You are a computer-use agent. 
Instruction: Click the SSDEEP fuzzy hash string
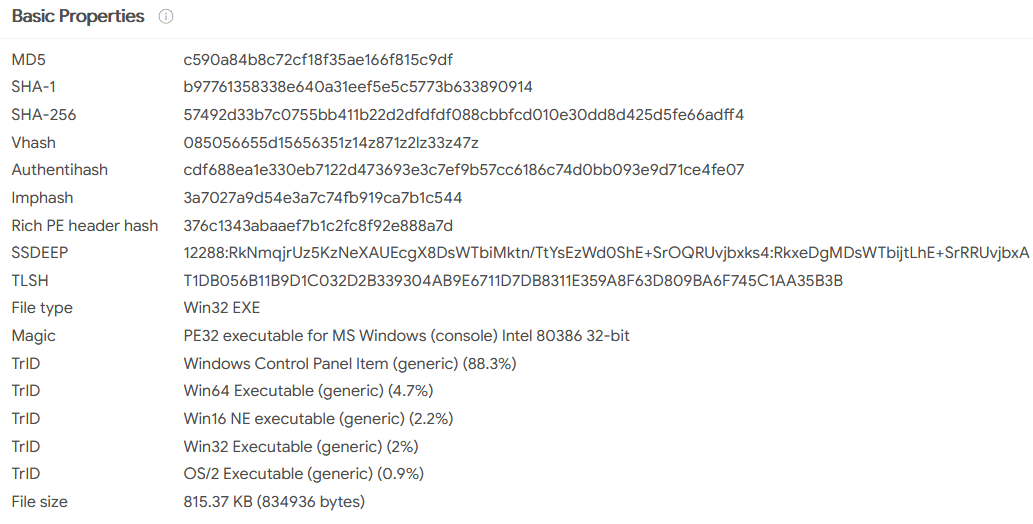606,252
